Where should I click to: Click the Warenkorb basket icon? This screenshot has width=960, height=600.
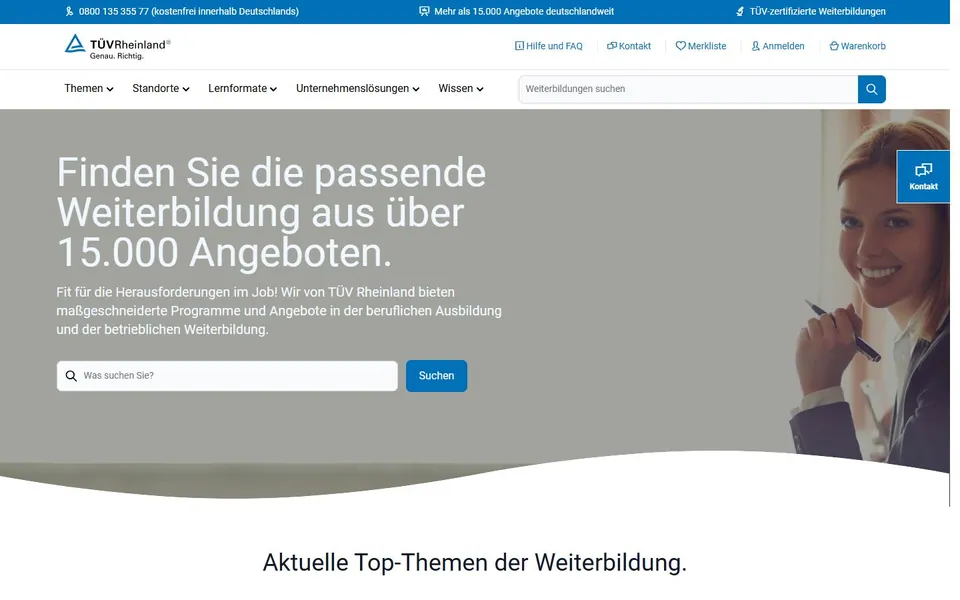[x=834, y=46]
